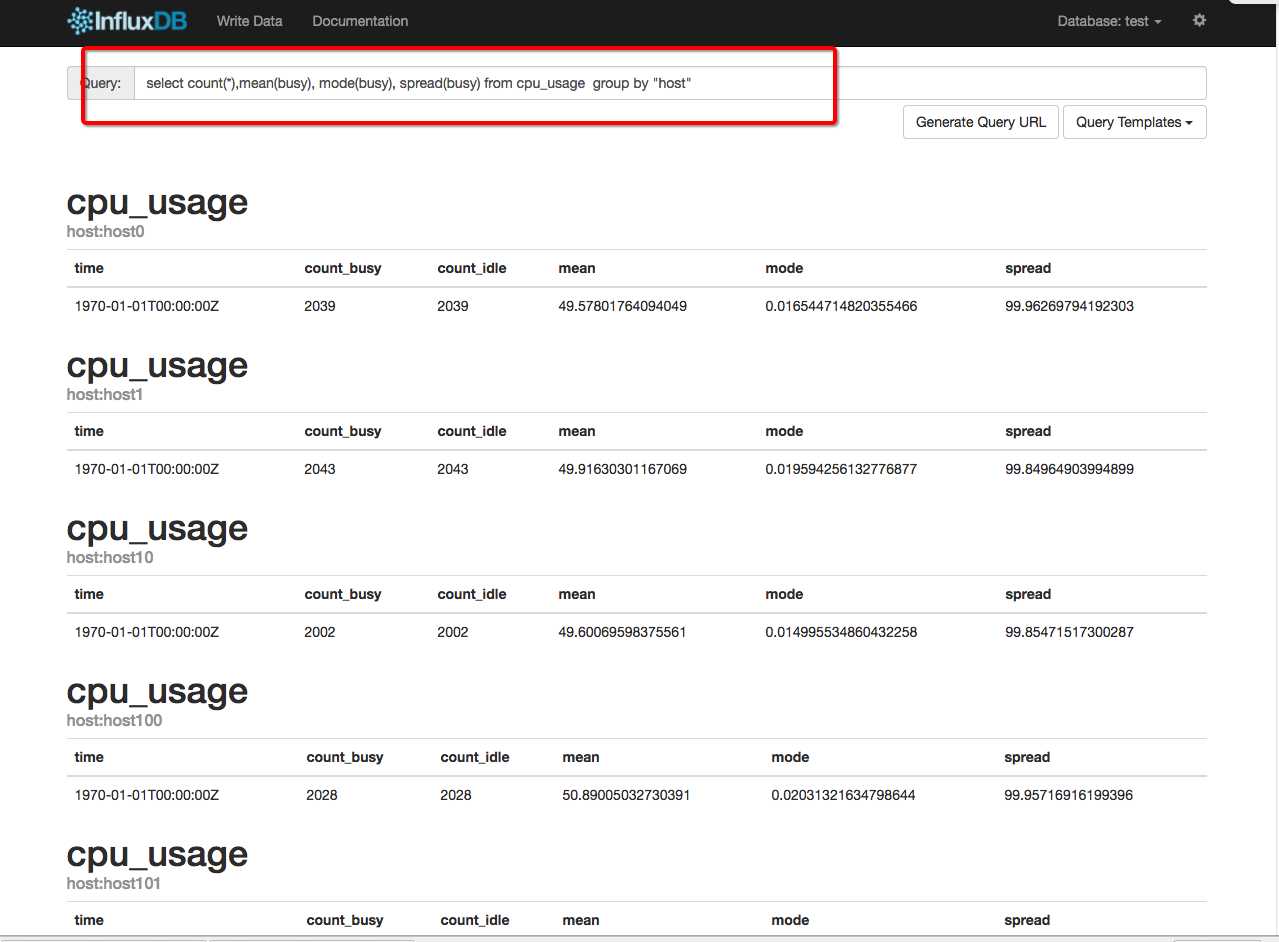The height and width of the screenshot is (942, 1279).
Task: Click mean value 49.57801764094049
Action: click(622, 306)
